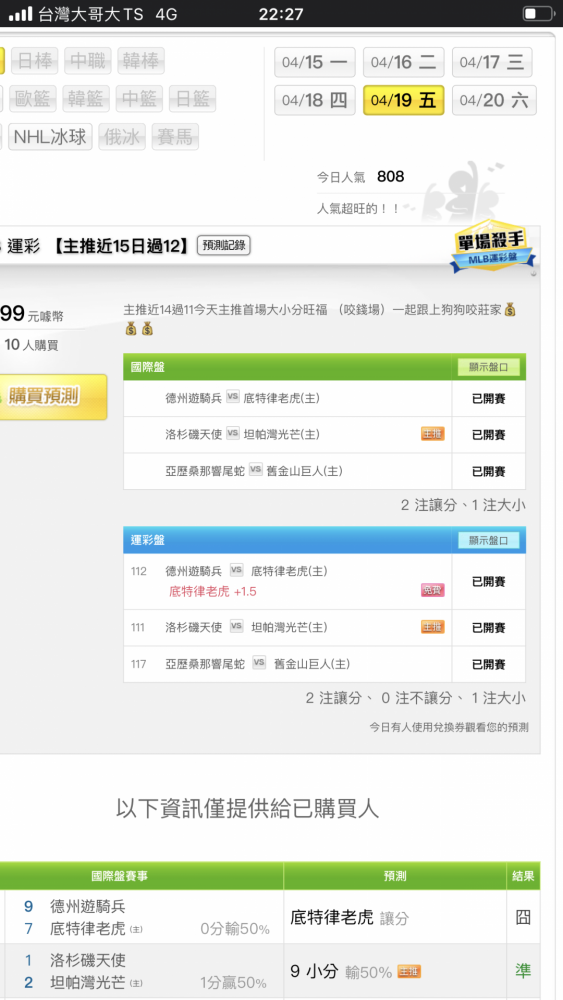Click 以下資訊僅提供給已購買人 notice
The height and width of the screenshot is (1000, 563).
point(247,808)
